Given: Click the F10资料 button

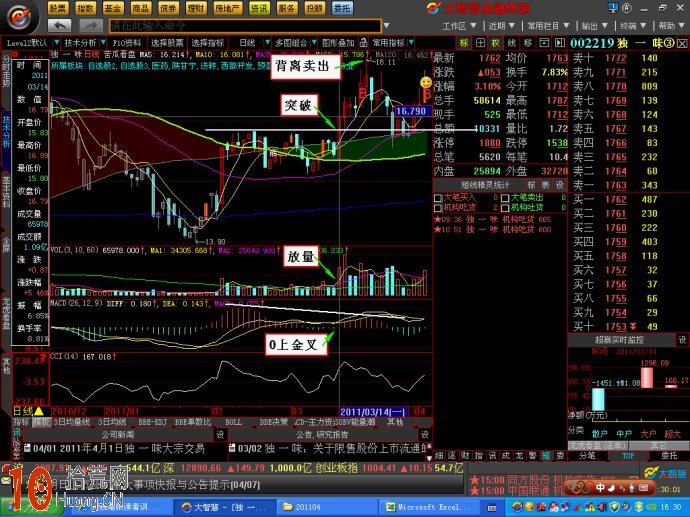Looking at the screenshot, I should (126, 43).
